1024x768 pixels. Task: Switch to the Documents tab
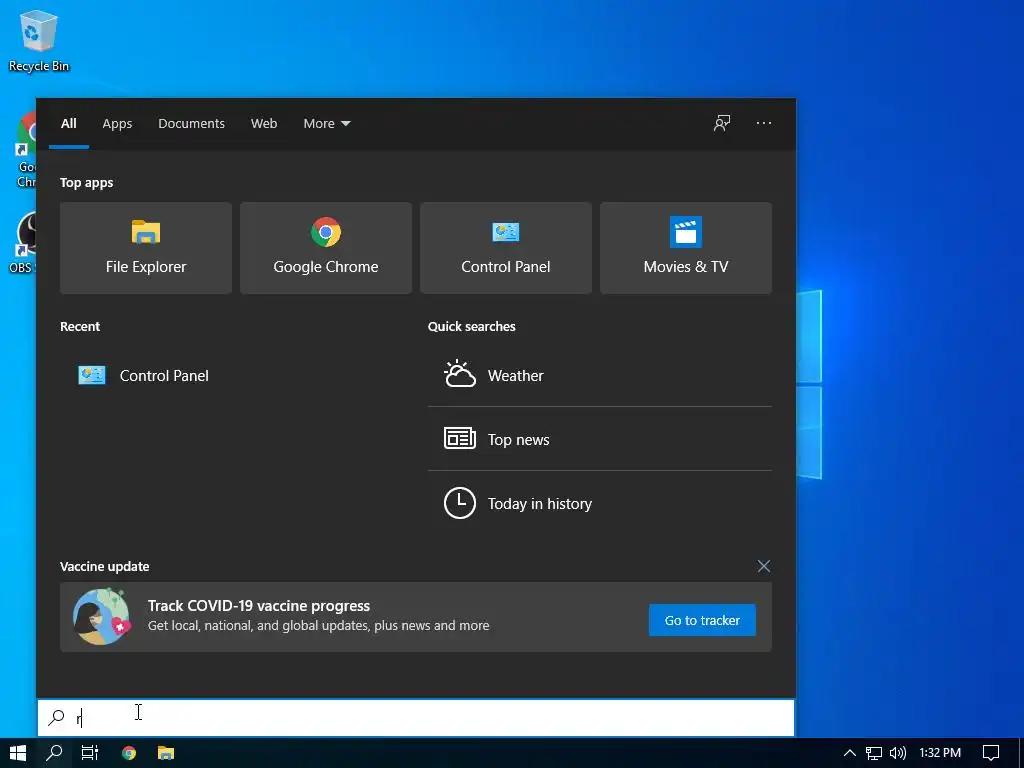click(191, 123)
